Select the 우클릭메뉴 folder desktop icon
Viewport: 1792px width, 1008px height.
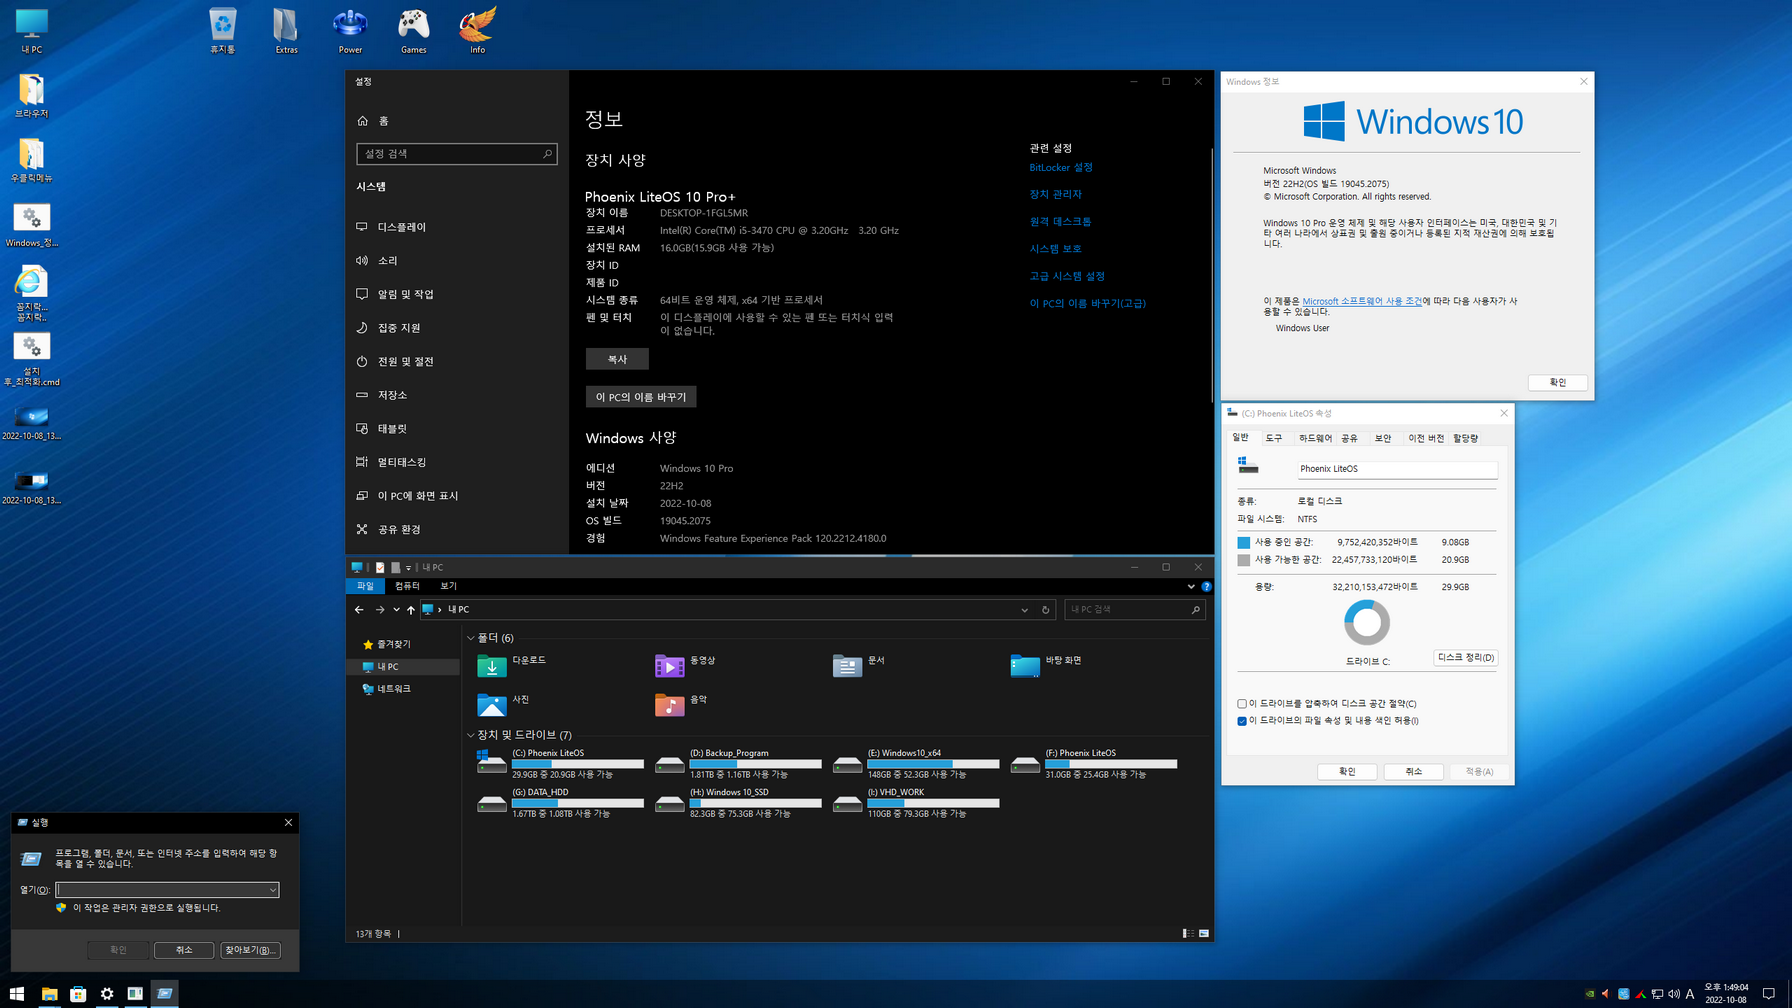(x=31, y=159)
